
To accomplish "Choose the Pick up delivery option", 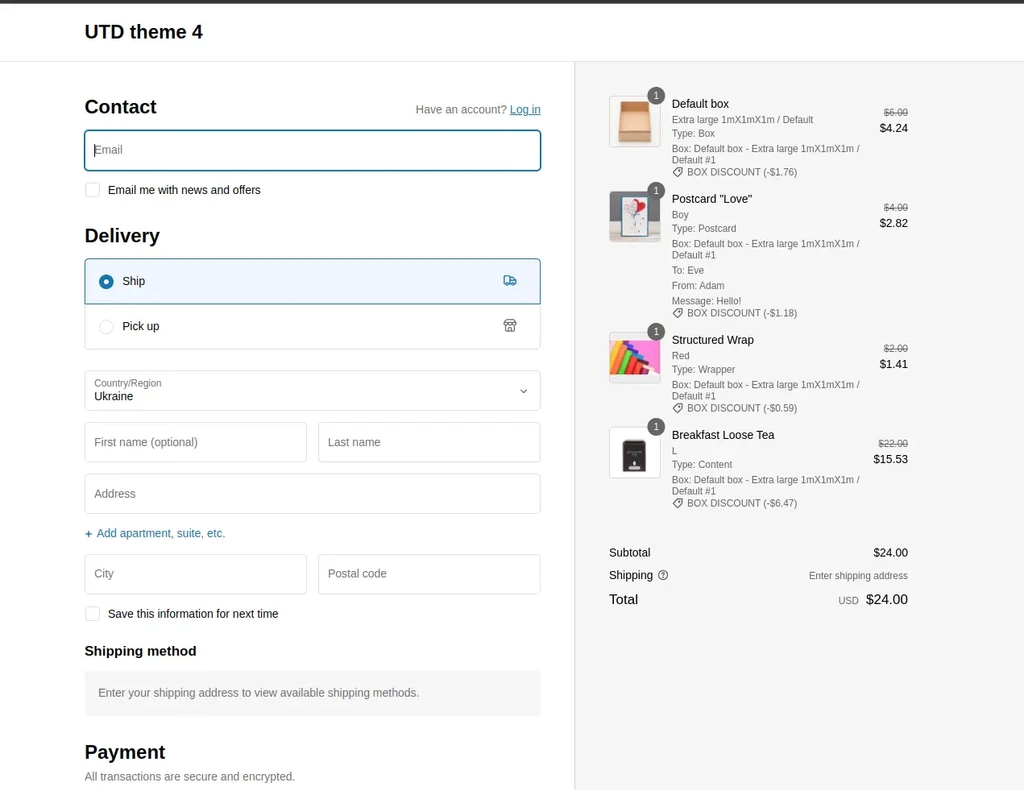I will [312, 326].
